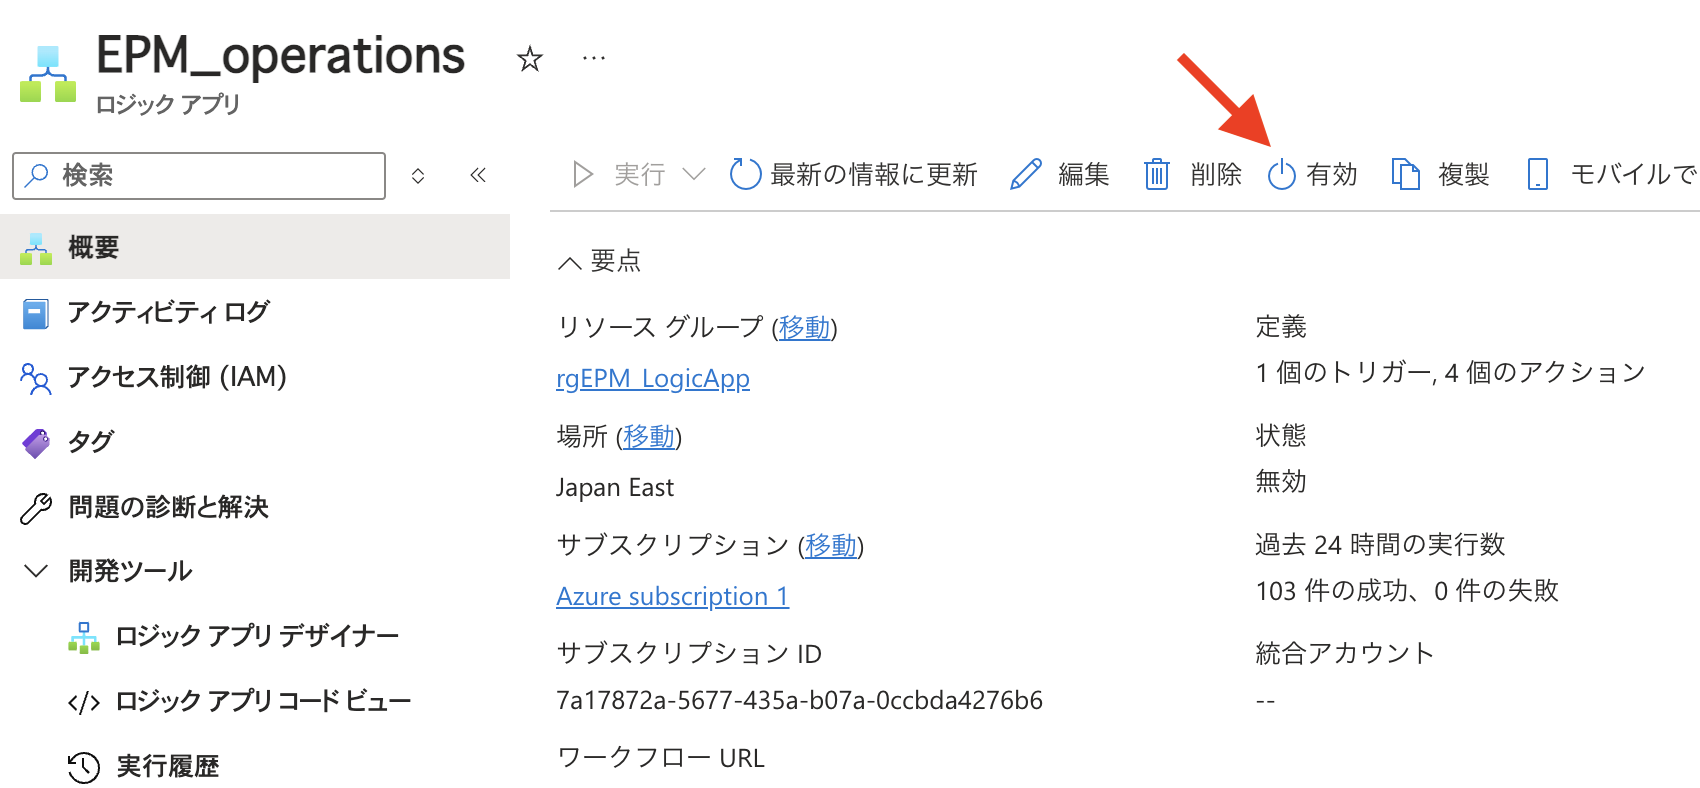Click the 統合アカウント label

pos(1345,654)
